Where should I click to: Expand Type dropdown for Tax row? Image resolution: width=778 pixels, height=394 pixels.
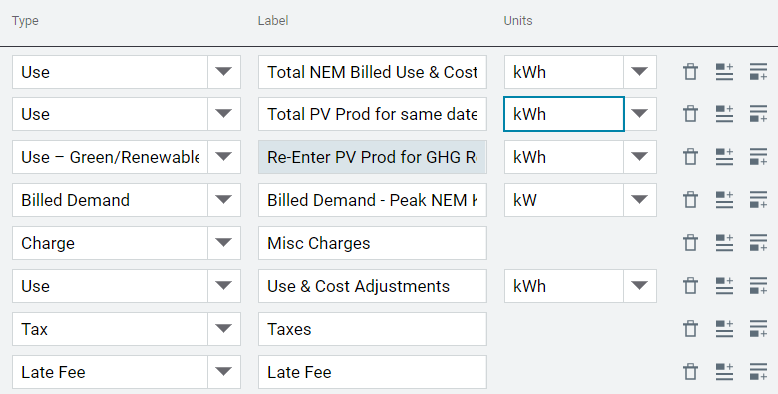(x=224, y=329)
